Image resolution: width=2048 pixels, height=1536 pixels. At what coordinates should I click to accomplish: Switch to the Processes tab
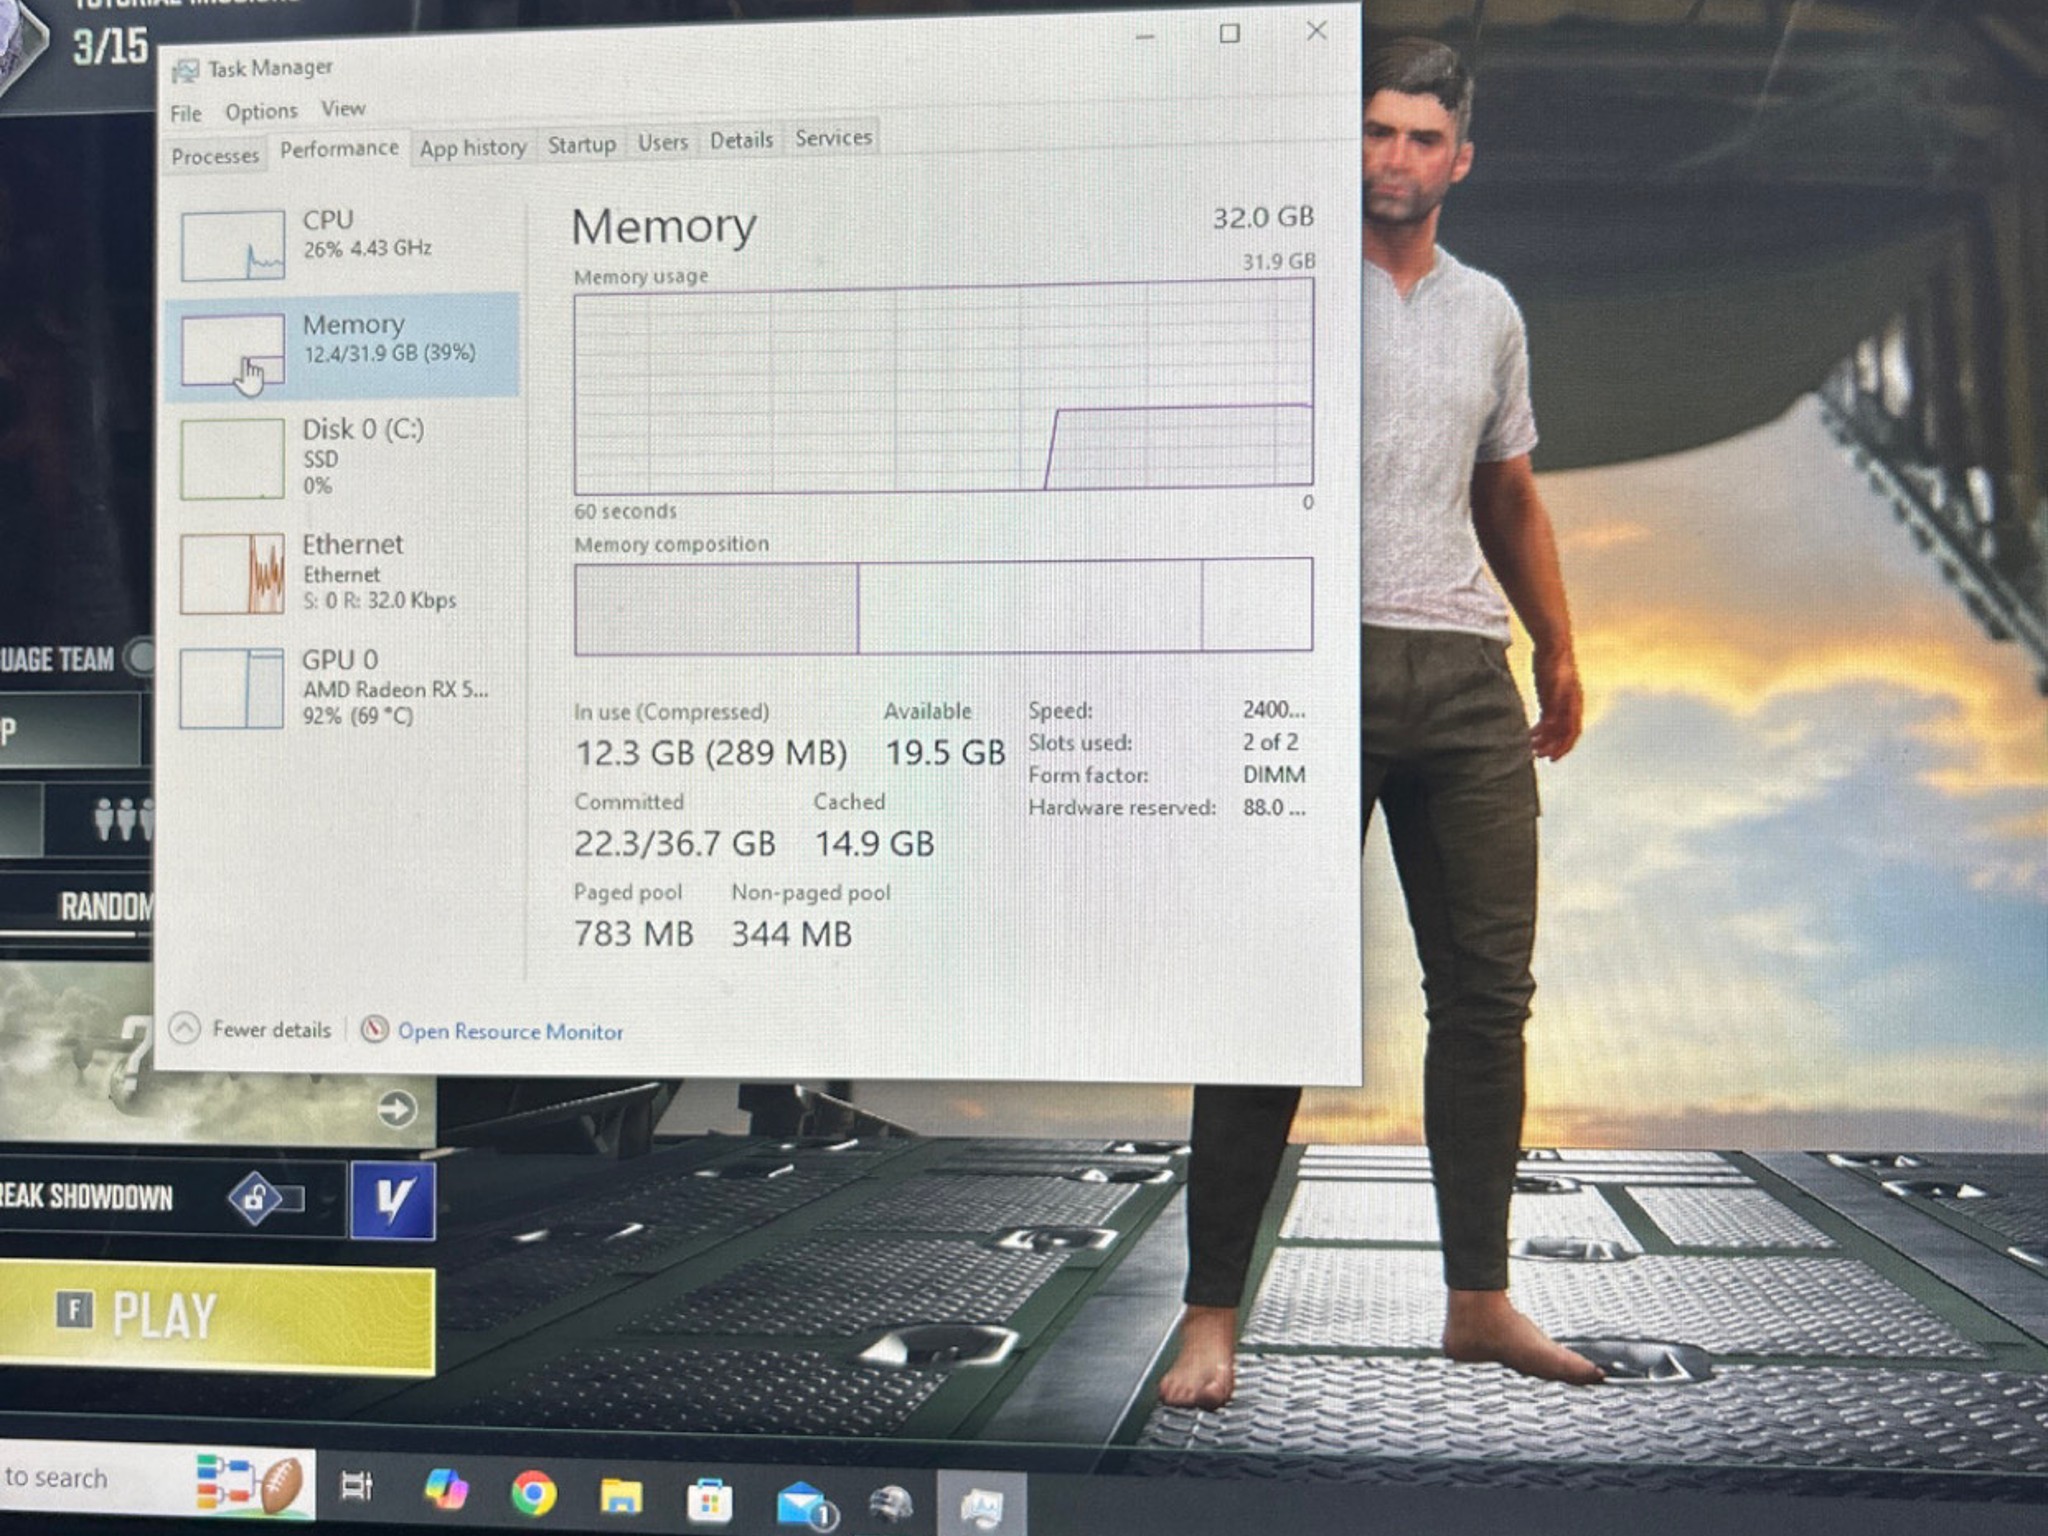coord(215,156)
